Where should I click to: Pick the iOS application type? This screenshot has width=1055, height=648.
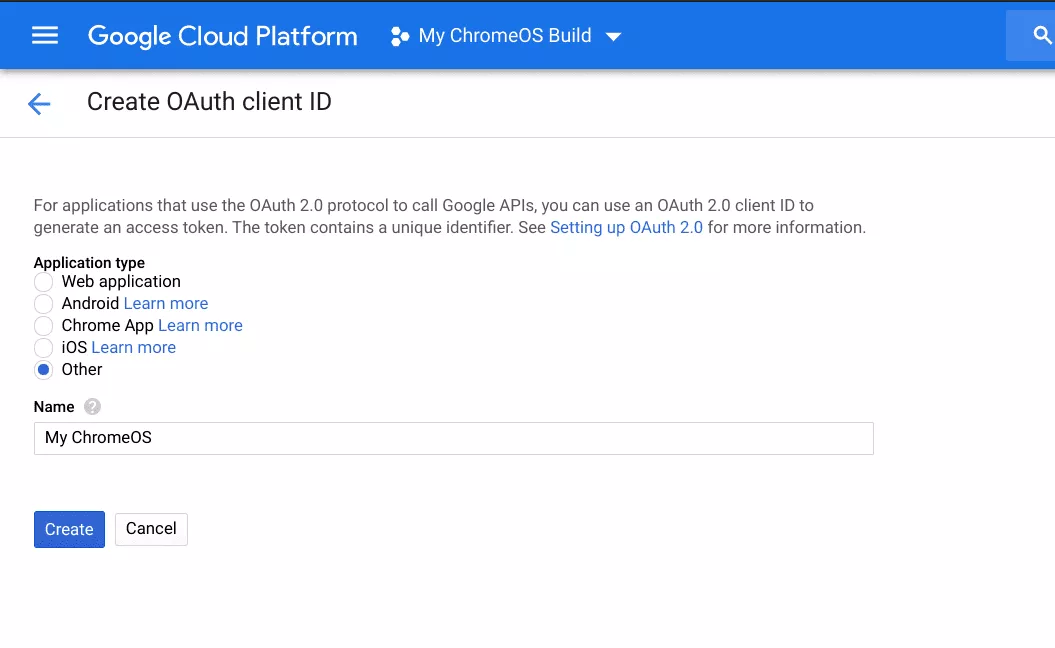(x=43, y=348)
